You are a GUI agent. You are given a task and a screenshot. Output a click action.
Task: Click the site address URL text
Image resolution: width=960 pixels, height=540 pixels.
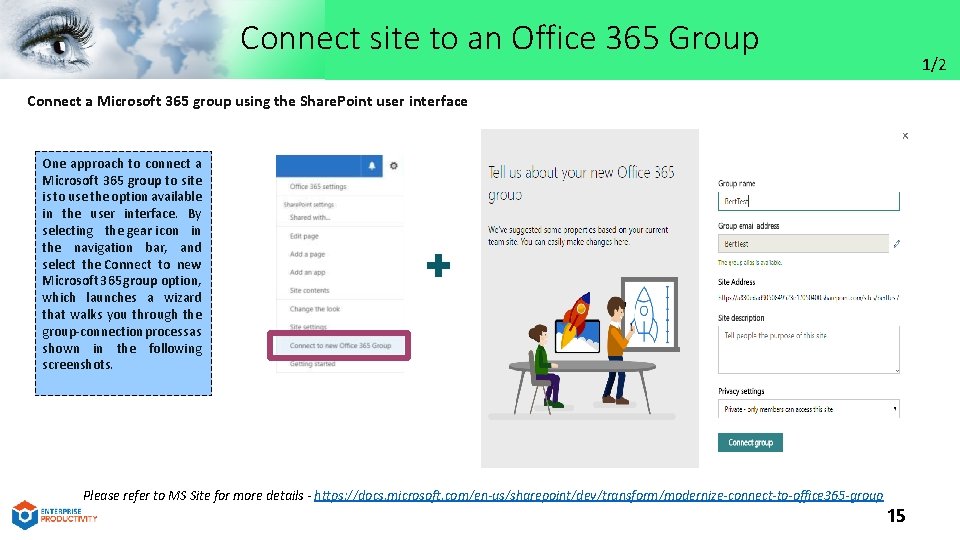click(x=808, y=298)
